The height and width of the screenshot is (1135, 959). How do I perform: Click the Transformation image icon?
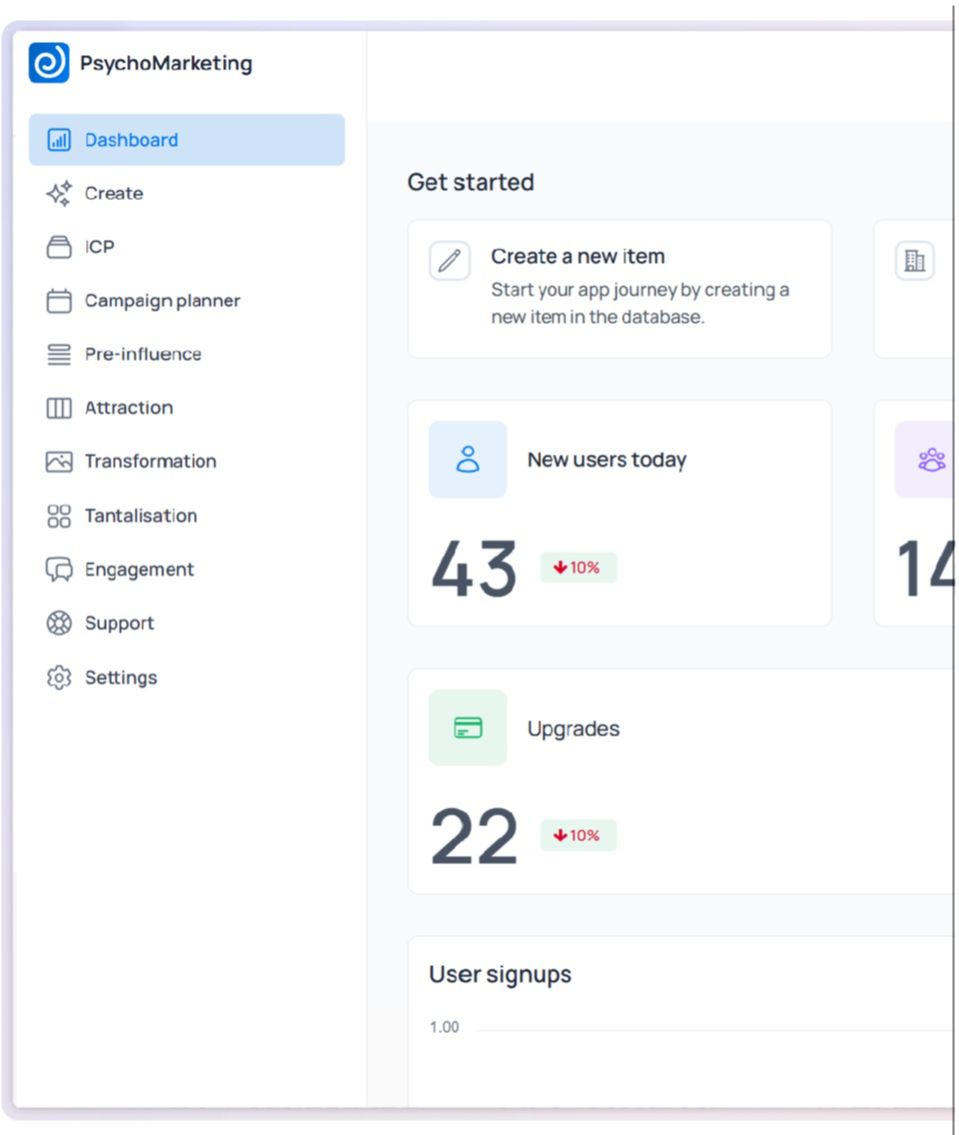[59, 461]
